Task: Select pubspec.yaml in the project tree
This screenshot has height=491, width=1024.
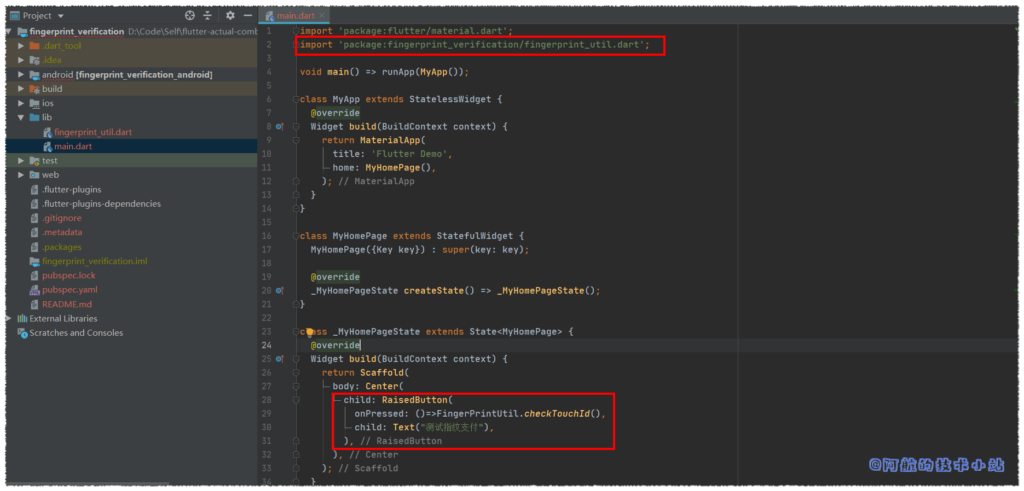Action: pyautogui.click(x=69, y=290)
